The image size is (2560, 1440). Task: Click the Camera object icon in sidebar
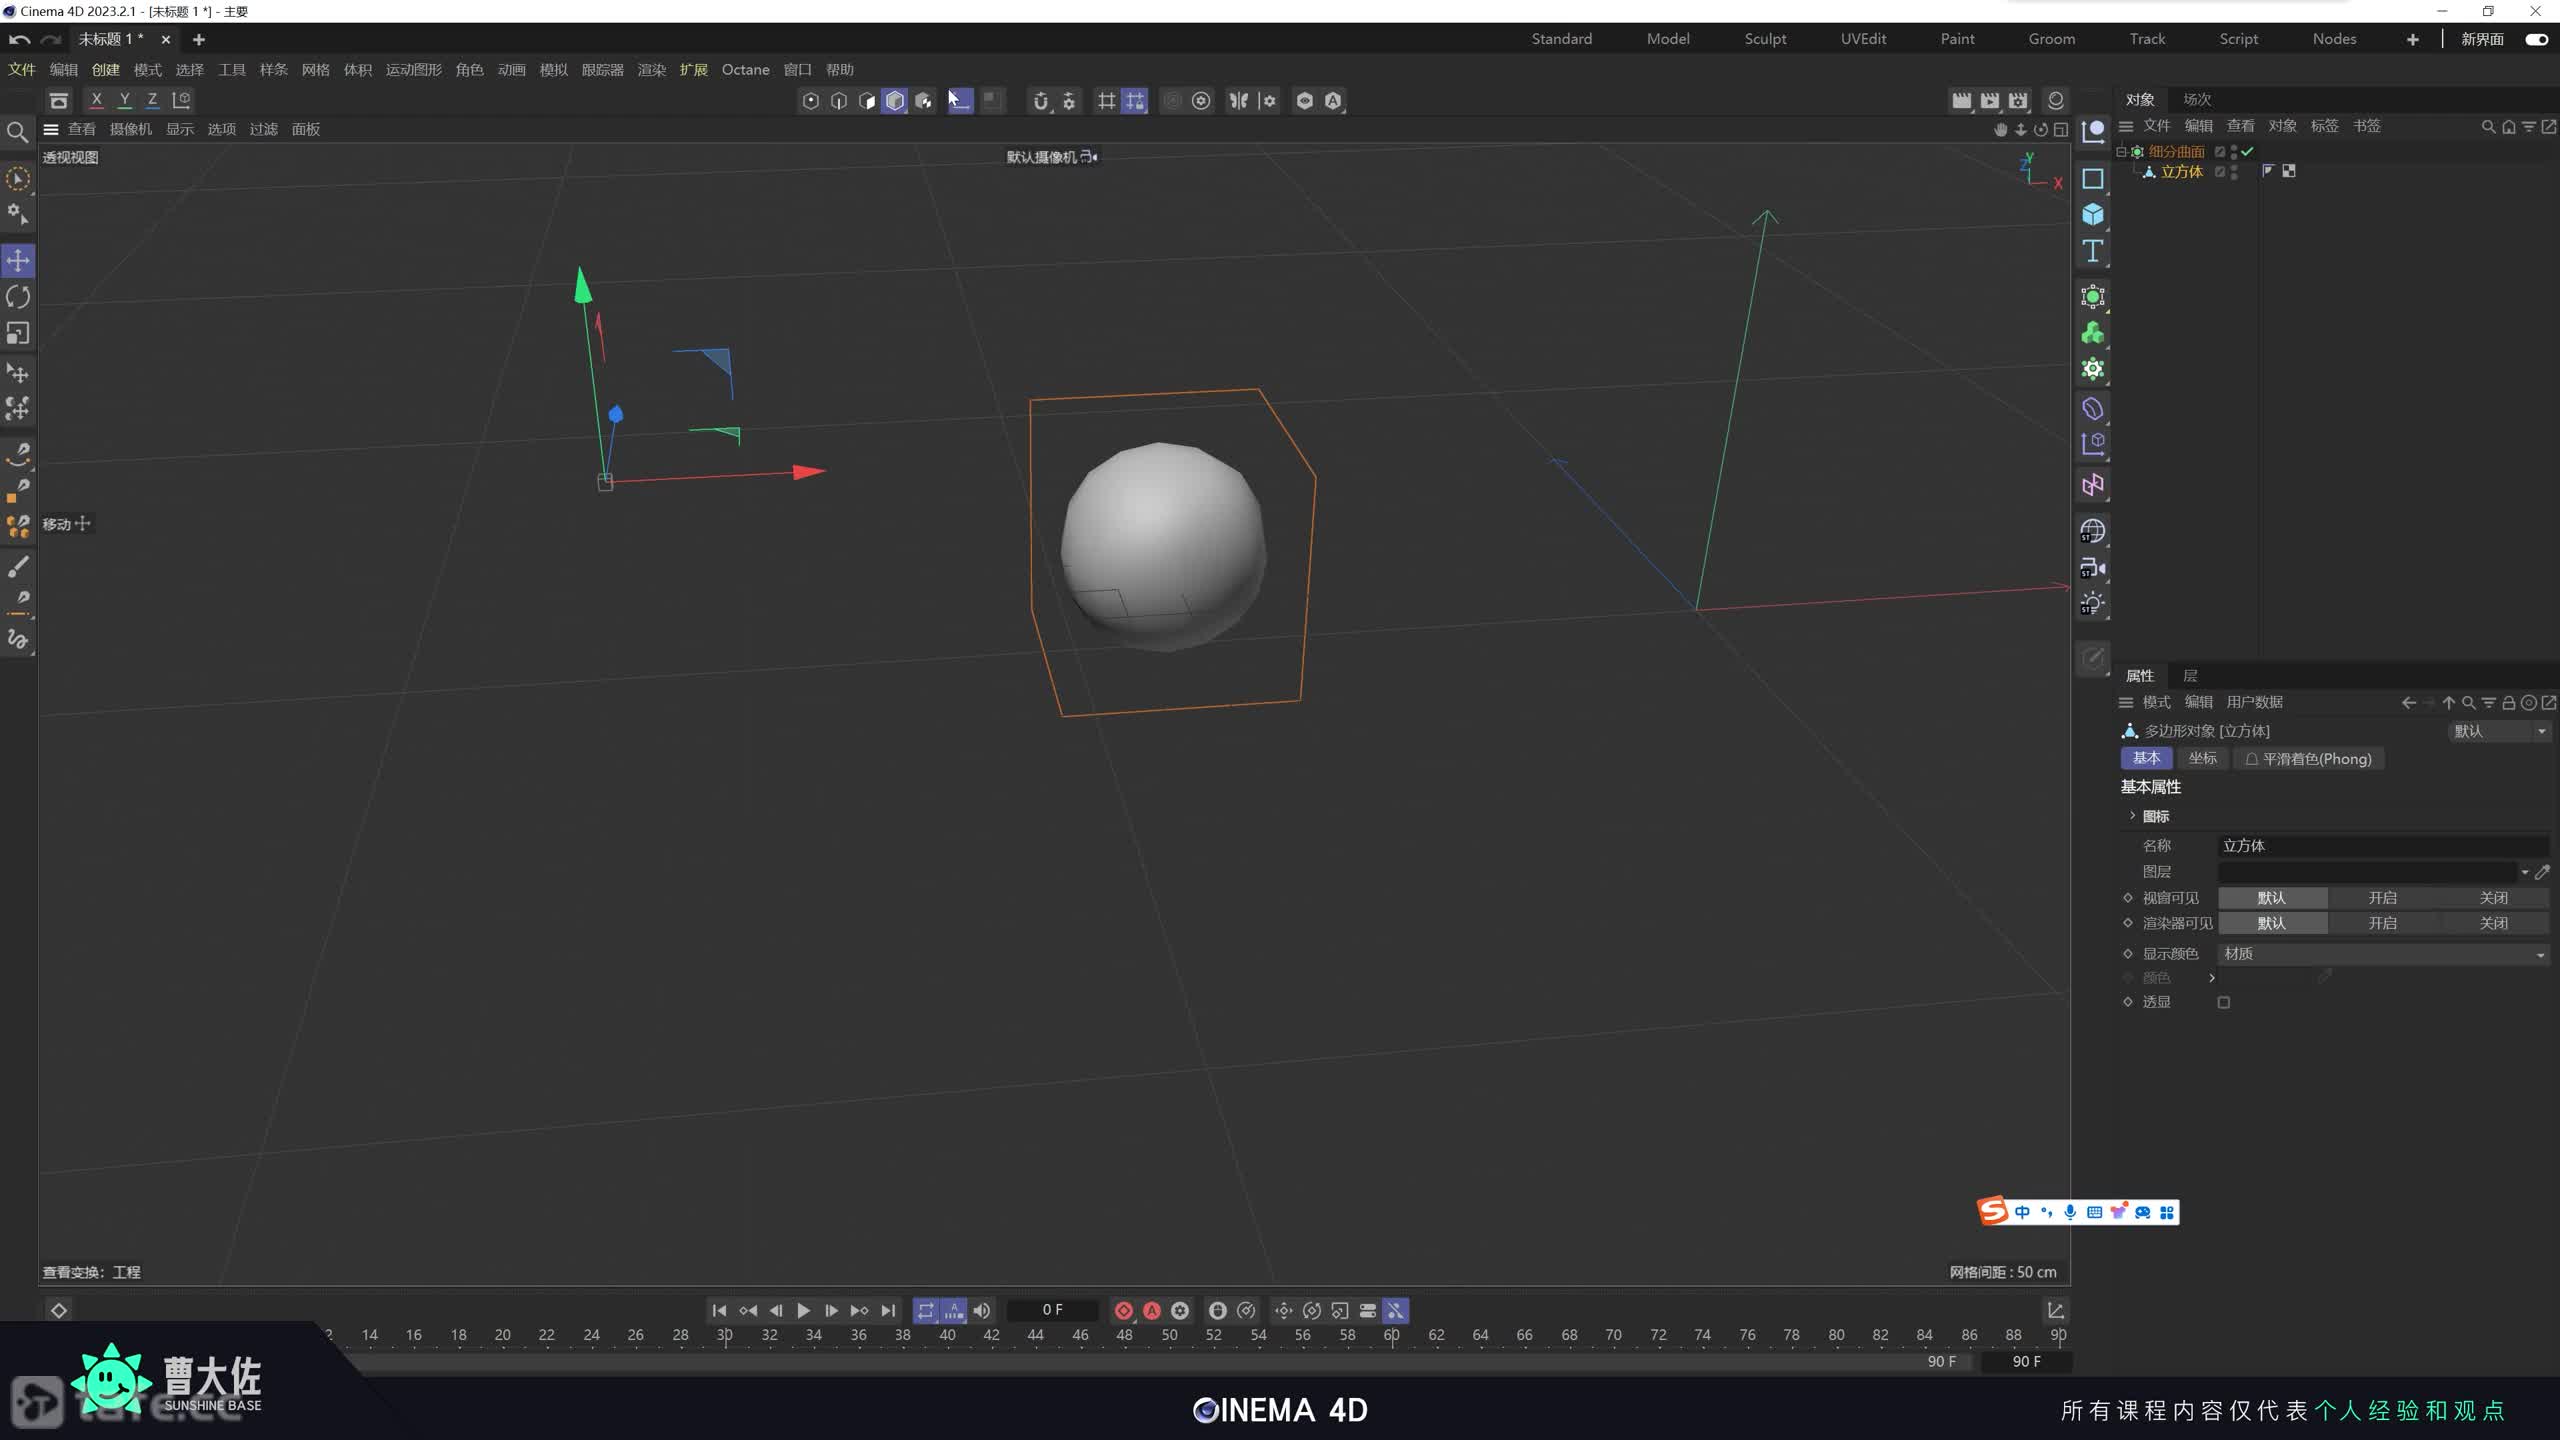(2092, 568)
